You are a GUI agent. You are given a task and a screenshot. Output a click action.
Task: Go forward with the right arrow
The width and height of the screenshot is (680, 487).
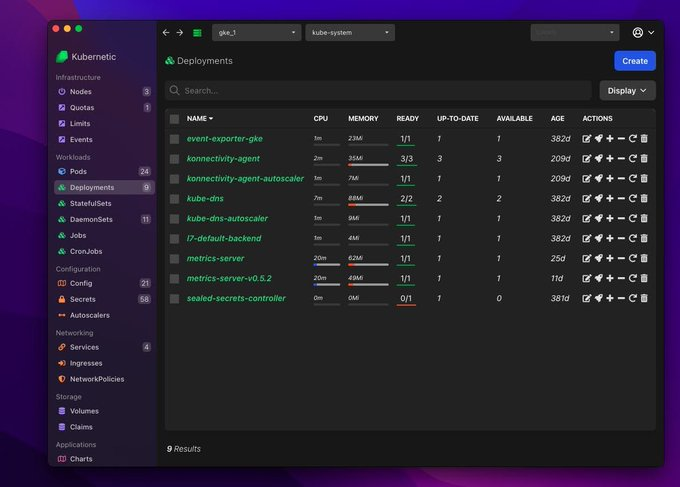click(180, 33)
